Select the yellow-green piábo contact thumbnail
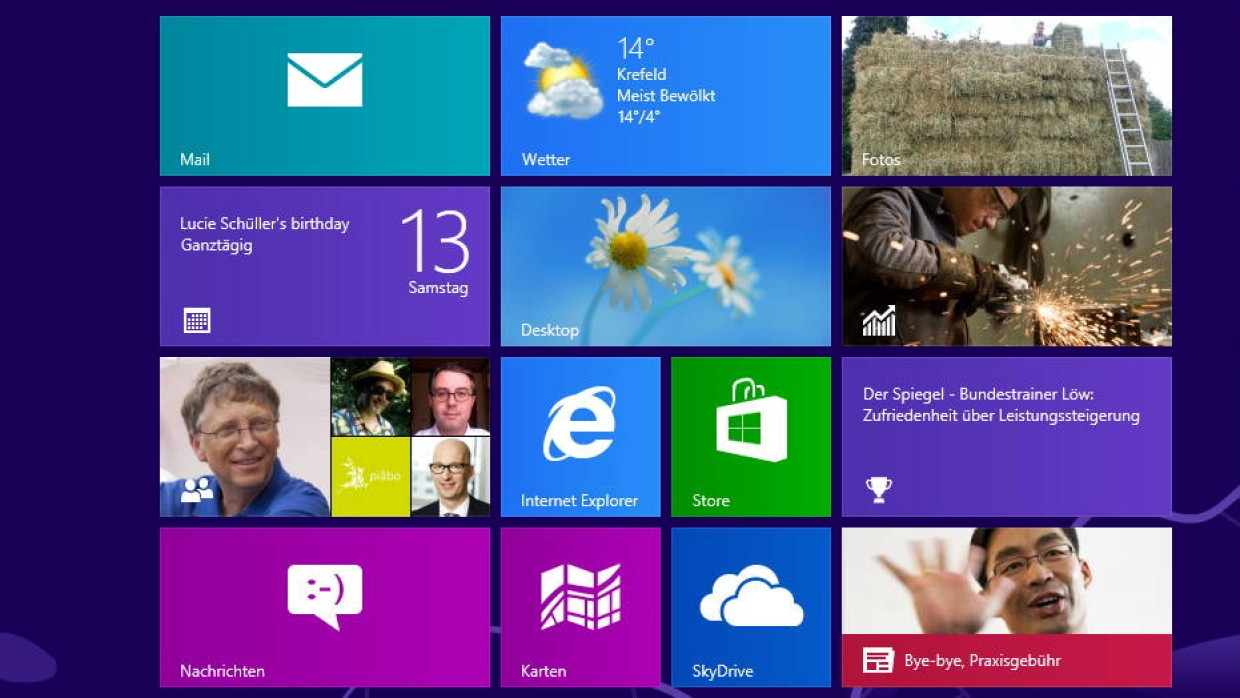Viewport: 1240px width, 698px height. click(x=370, y=476)
